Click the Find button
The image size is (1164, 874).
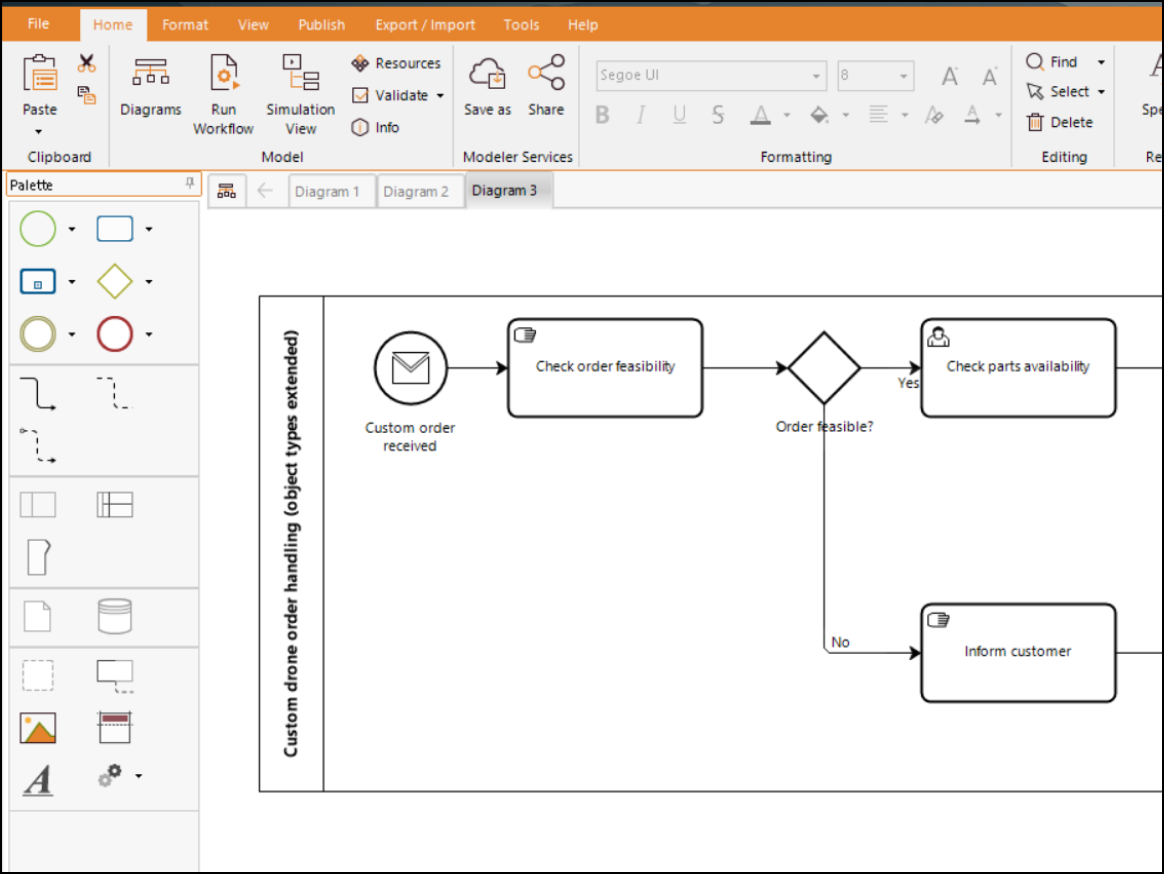(x=1050, y=62)
